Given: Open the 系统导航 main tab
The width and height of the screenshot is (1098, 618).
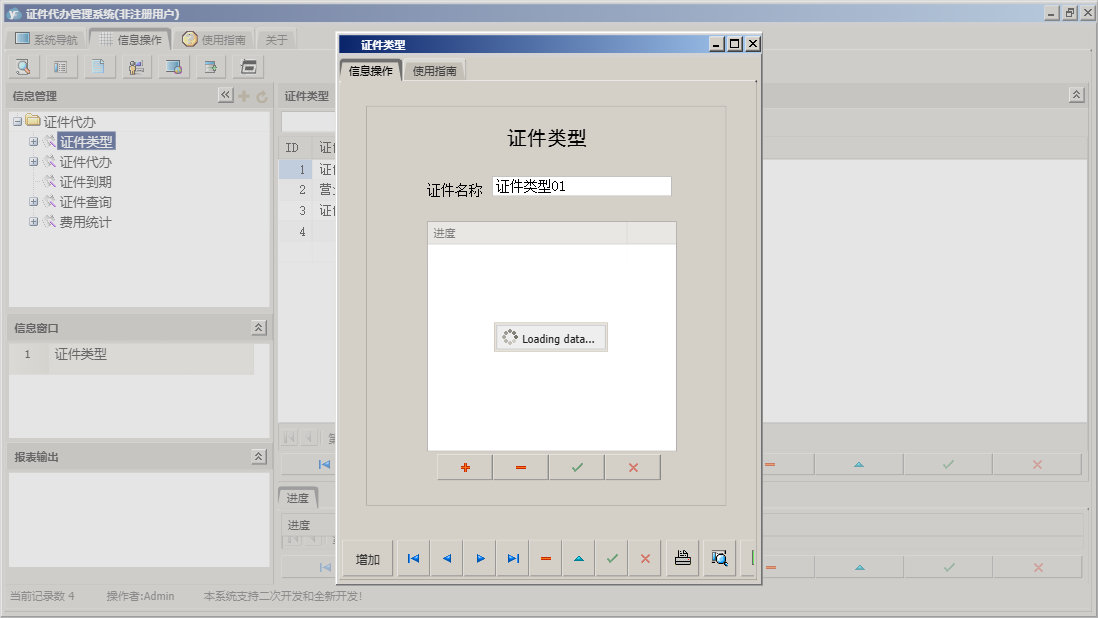Looking at the screenshot, I should 46,40.
